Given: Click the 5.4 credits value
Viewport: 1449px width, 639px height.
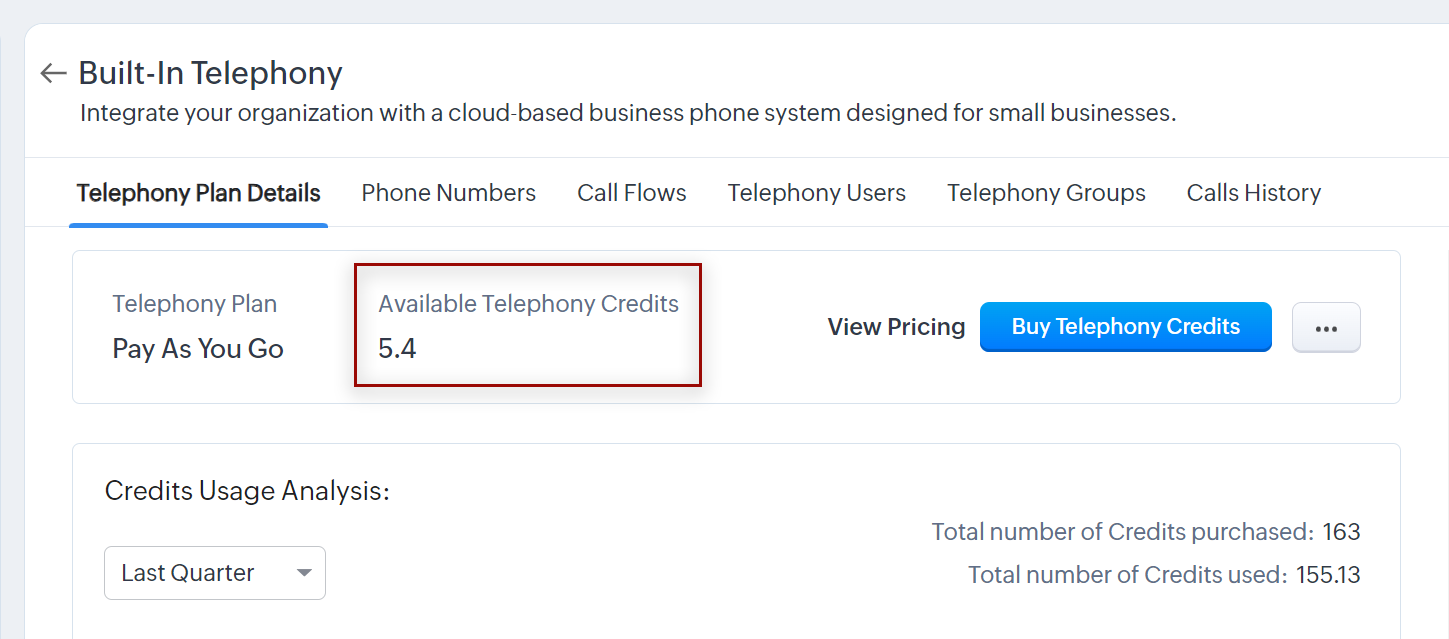Looking at the screenshot, I should pos(397,349).
